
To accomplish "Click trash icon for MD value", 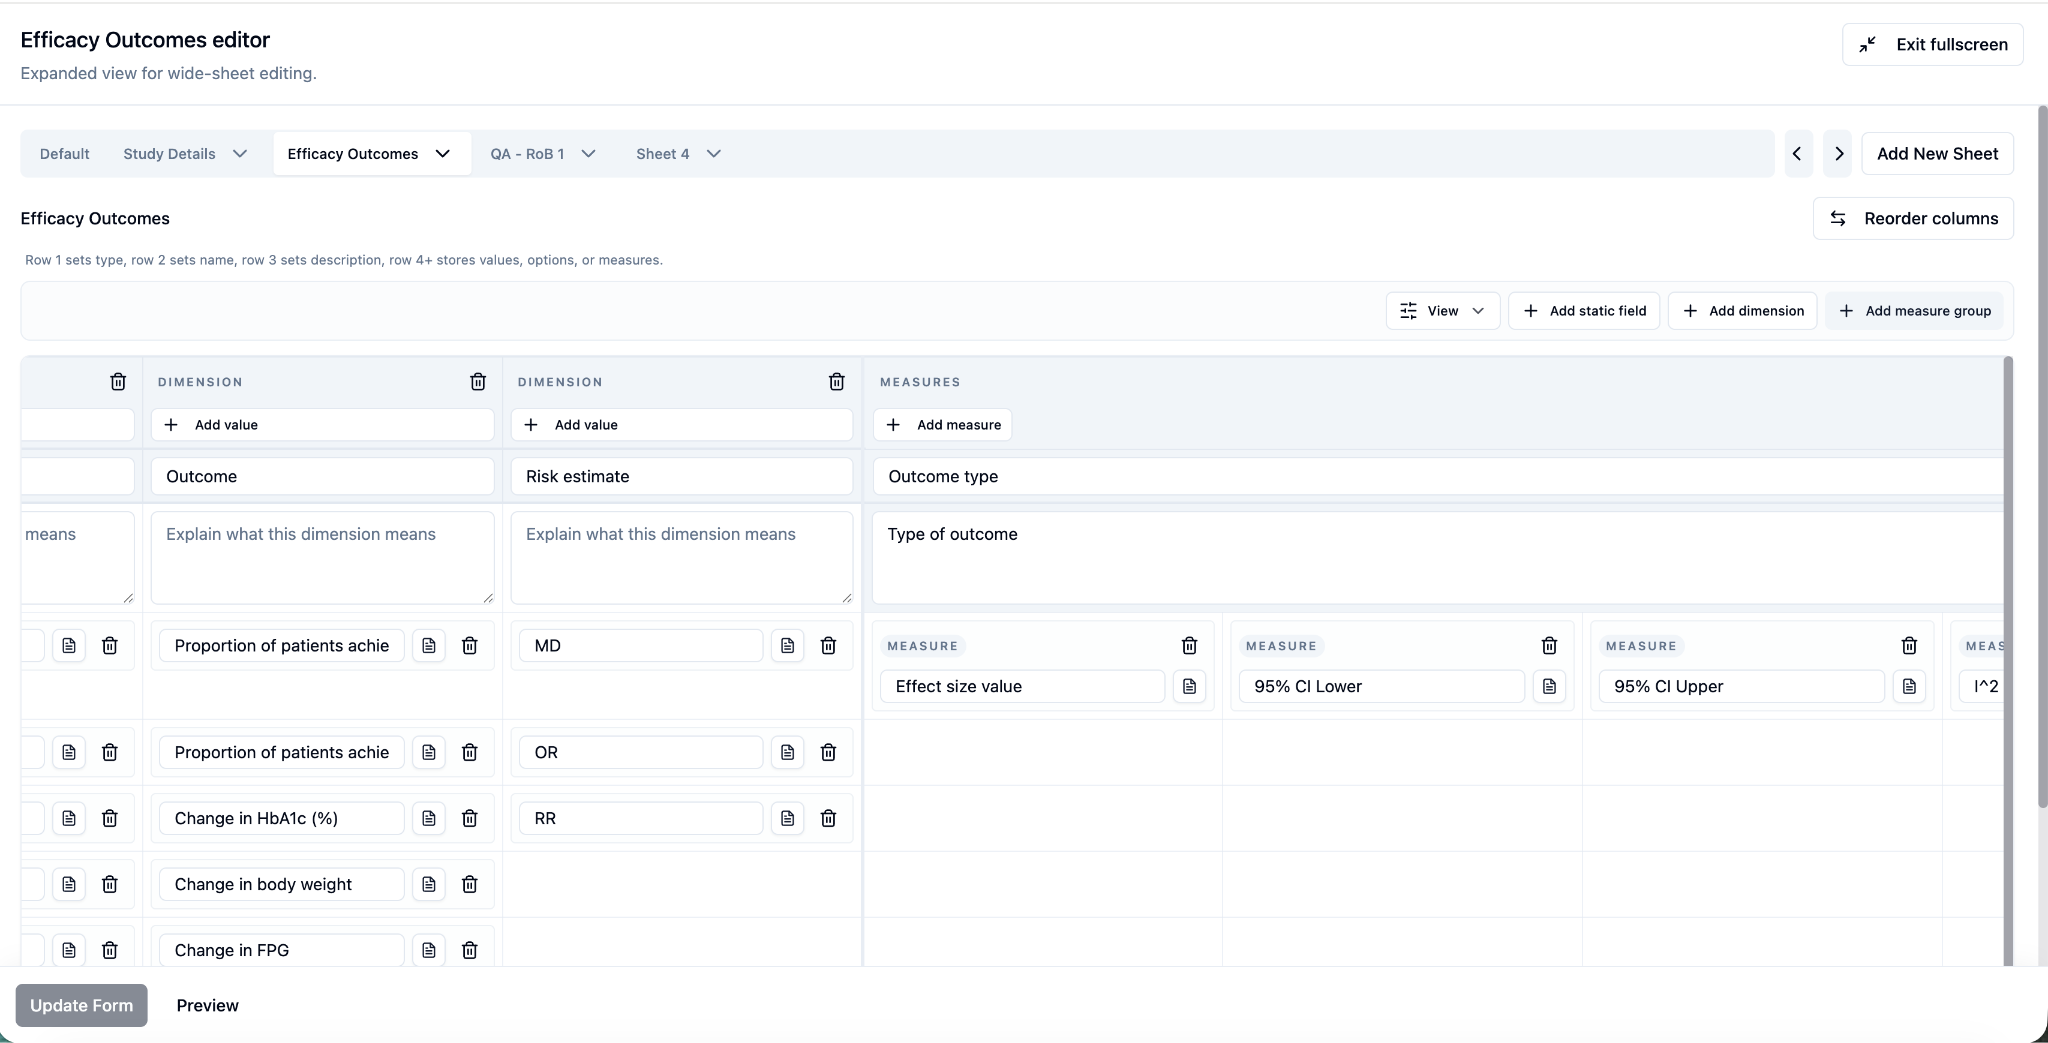I will point(828,646).
